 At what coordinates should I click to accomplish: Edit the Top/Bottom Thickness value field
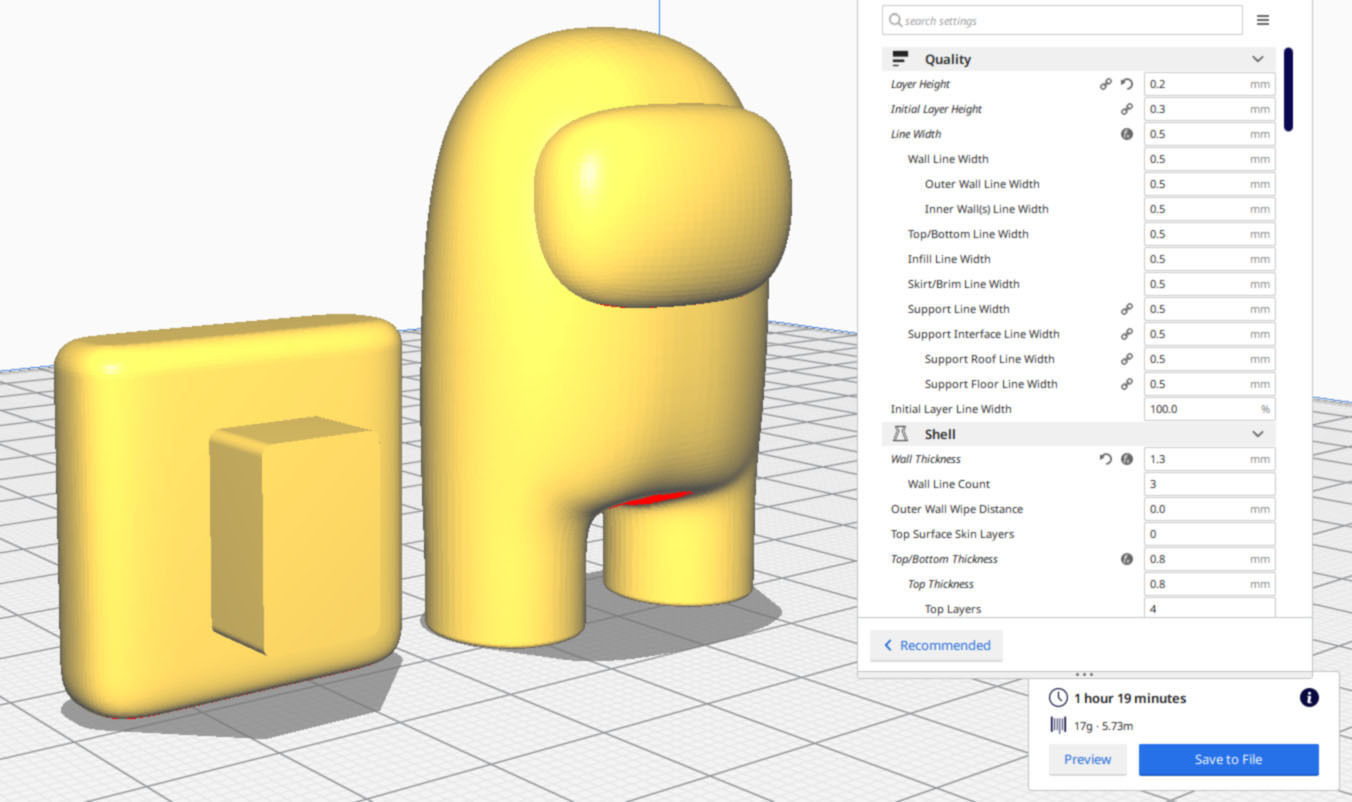1209,559
